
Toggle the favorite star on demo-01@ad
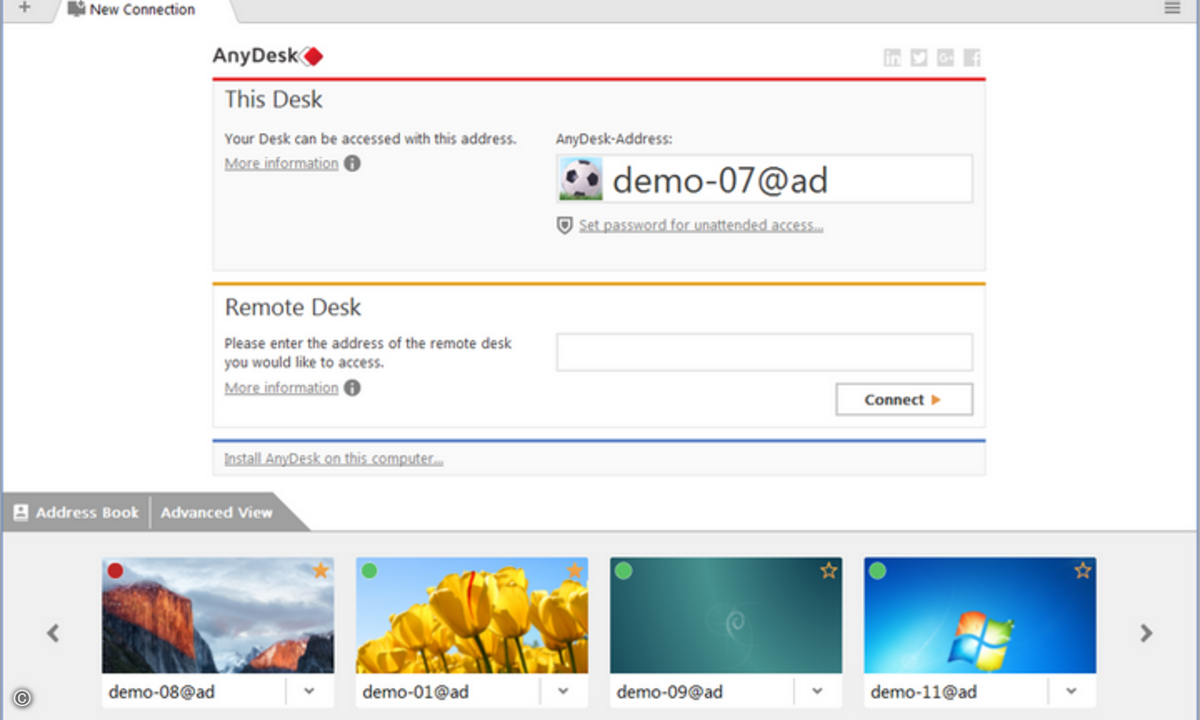pyautogui.click(x=574, y=571)
